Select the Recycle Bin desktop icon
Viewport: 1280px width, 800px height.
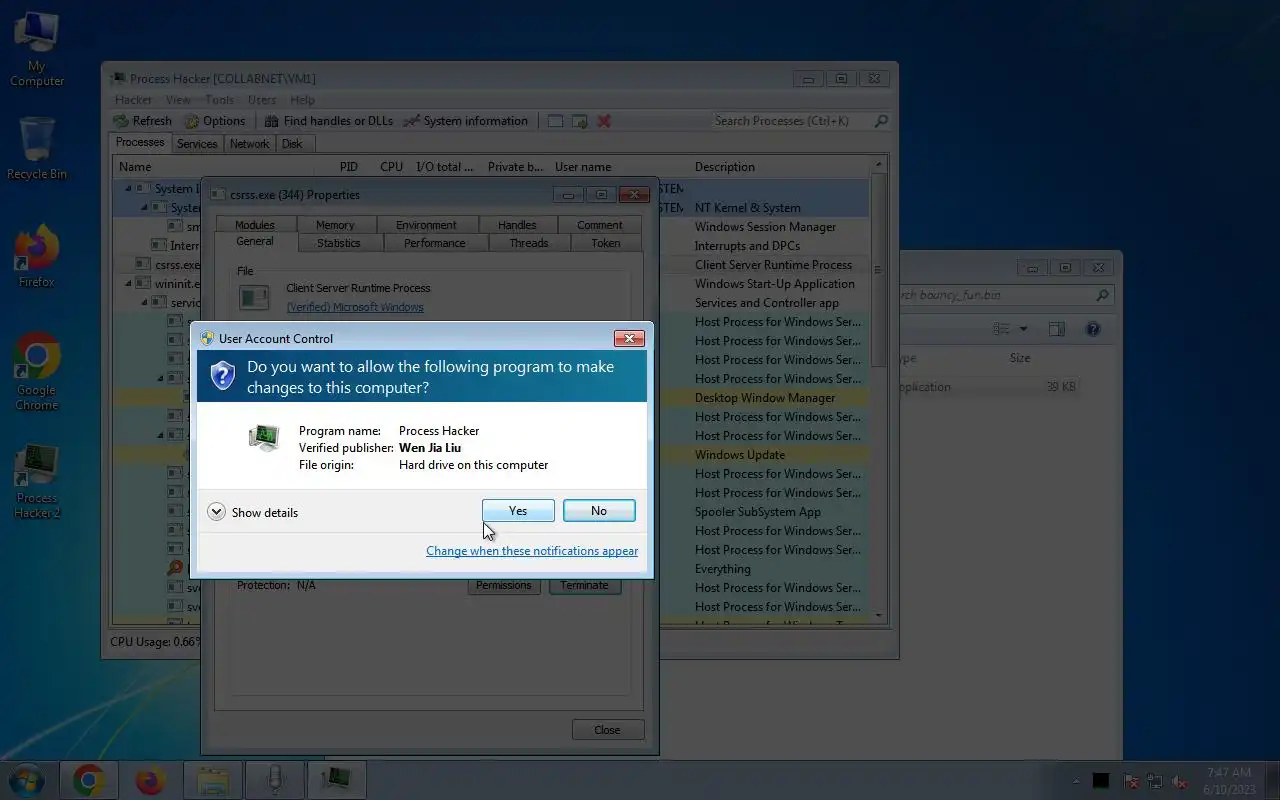pos(37,148)
